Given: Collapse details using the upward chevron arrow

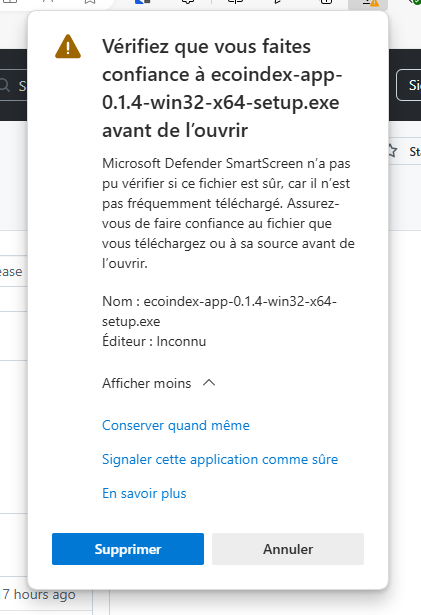Looking at the screenshot, I should 209,383.
